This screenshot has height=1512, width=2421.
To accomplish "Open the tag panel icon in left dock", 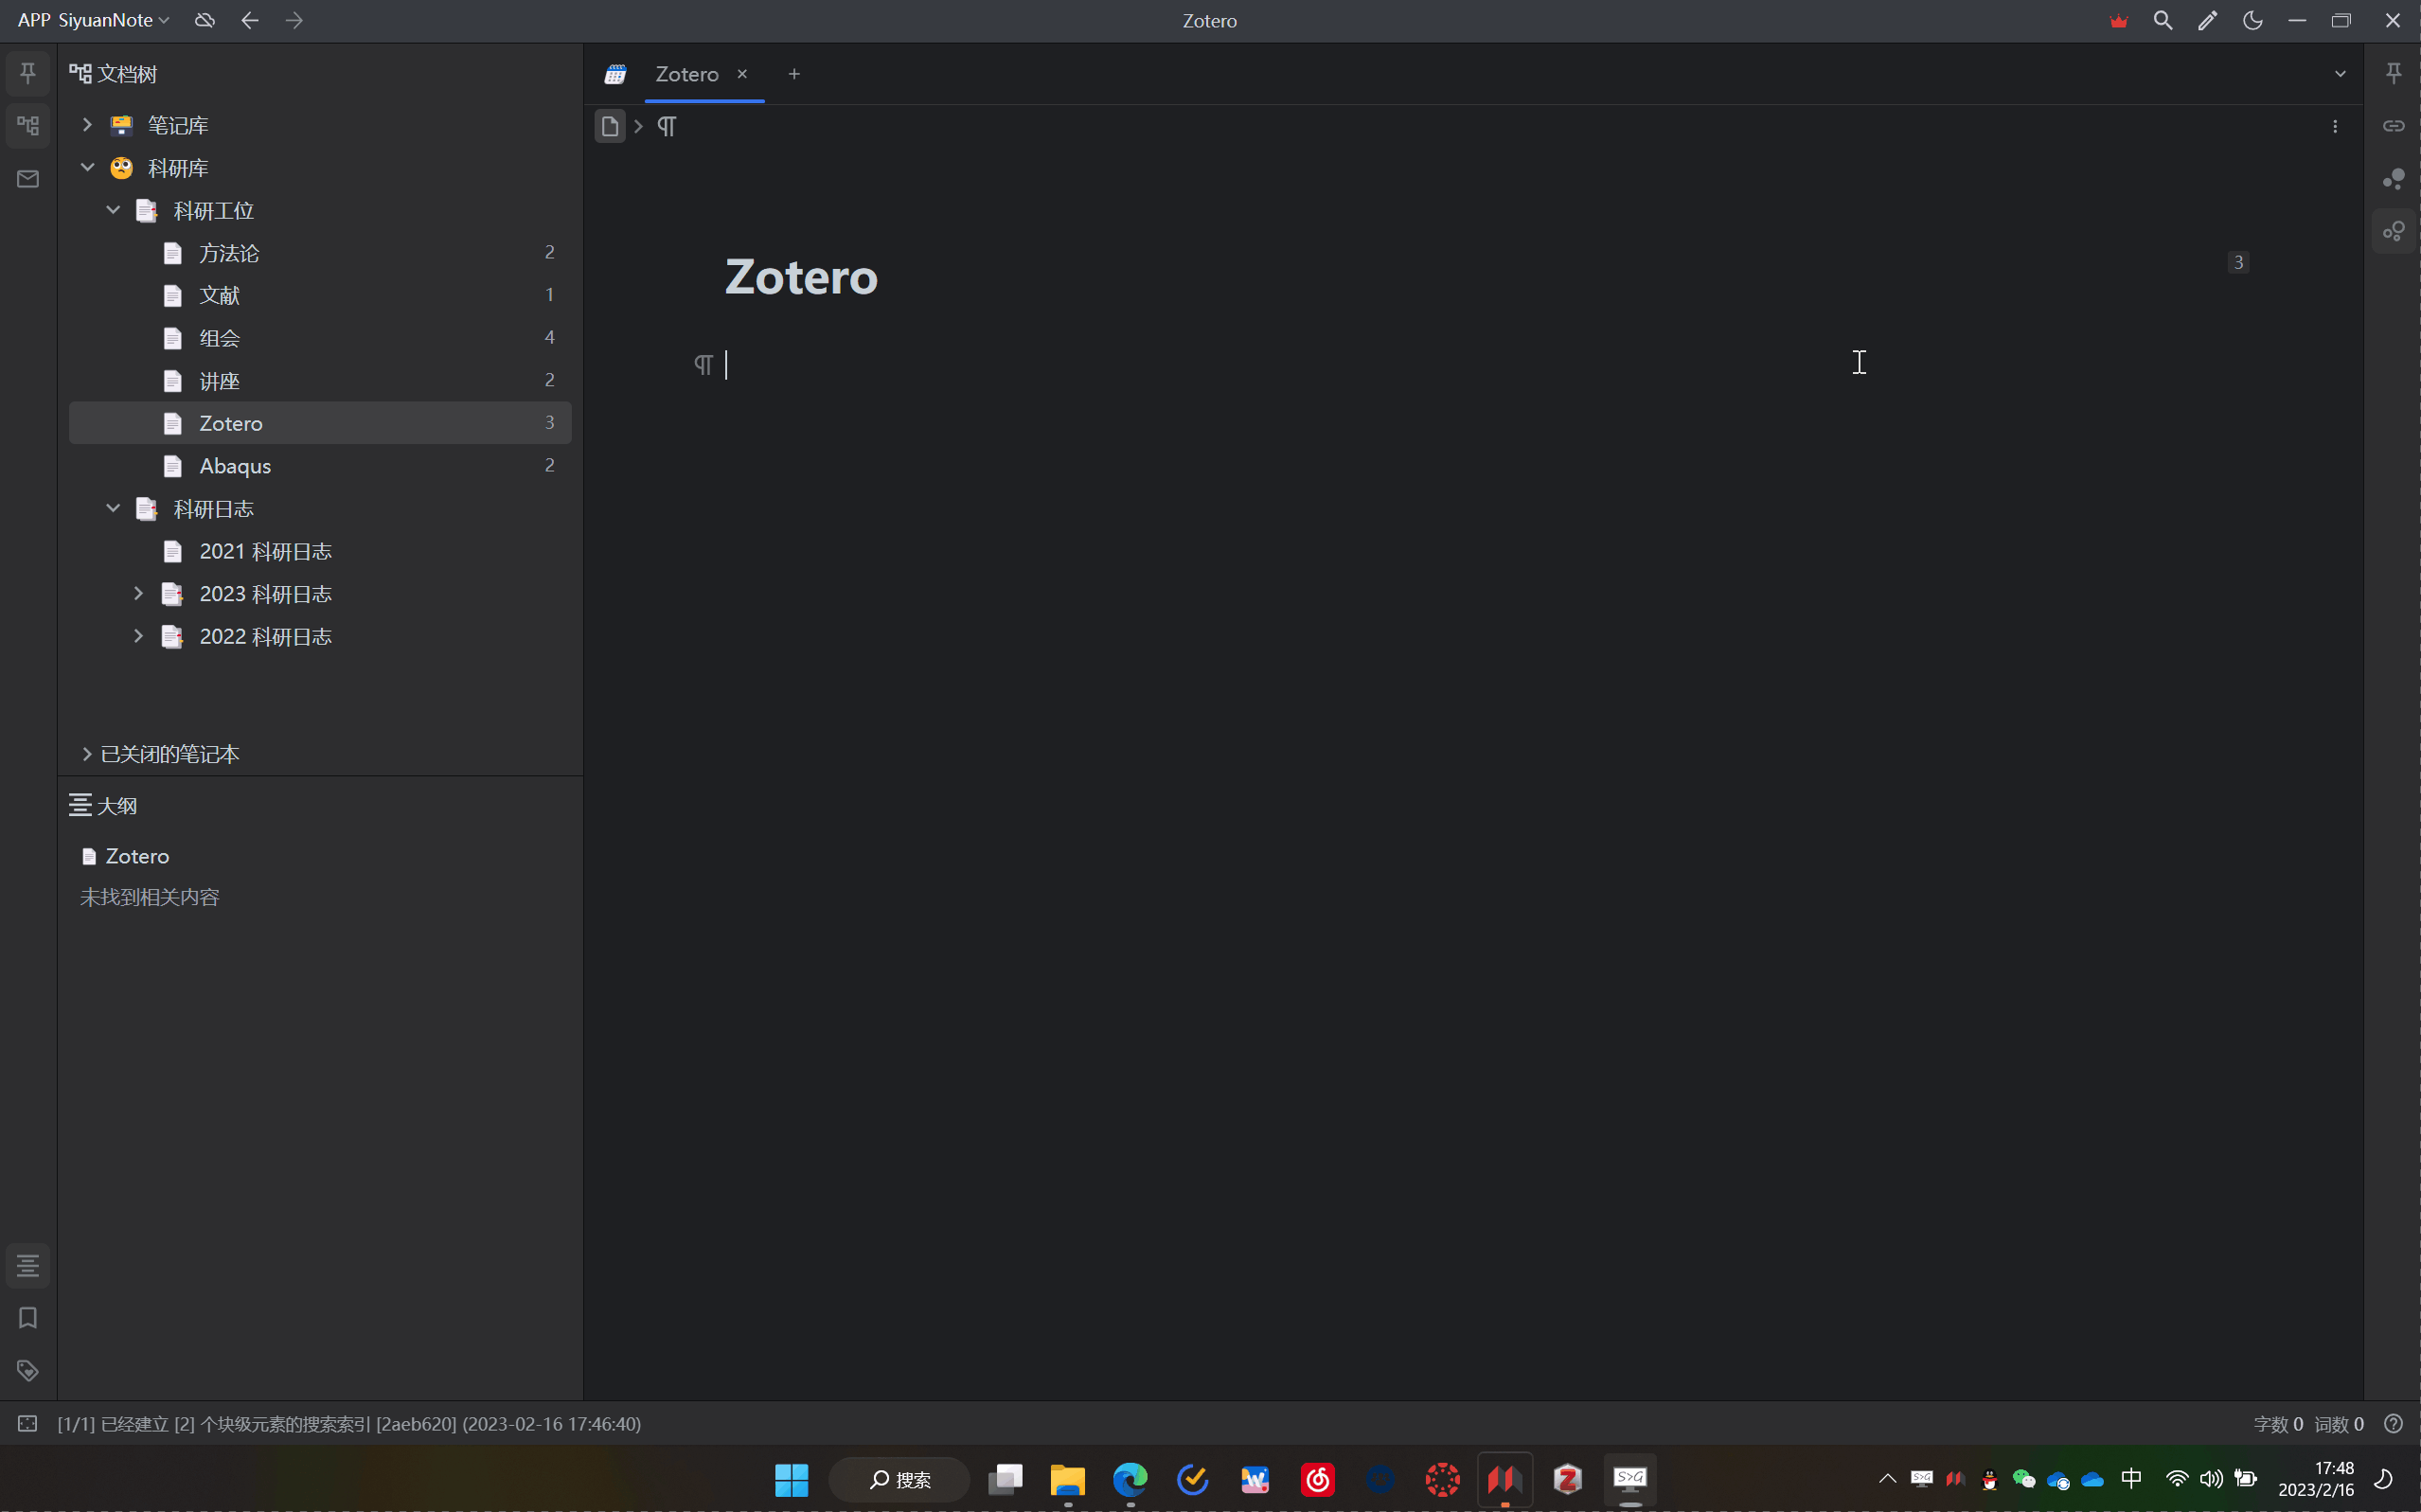I will [28, 1370].
